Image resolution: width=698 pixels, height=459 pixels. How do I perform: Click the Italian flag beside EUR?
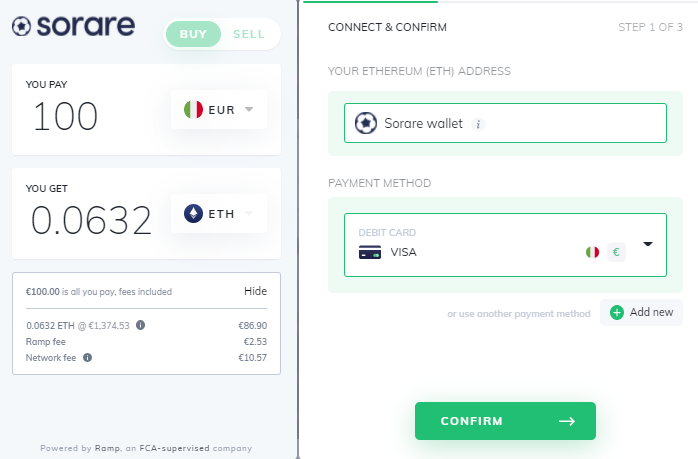click(193, 110)
